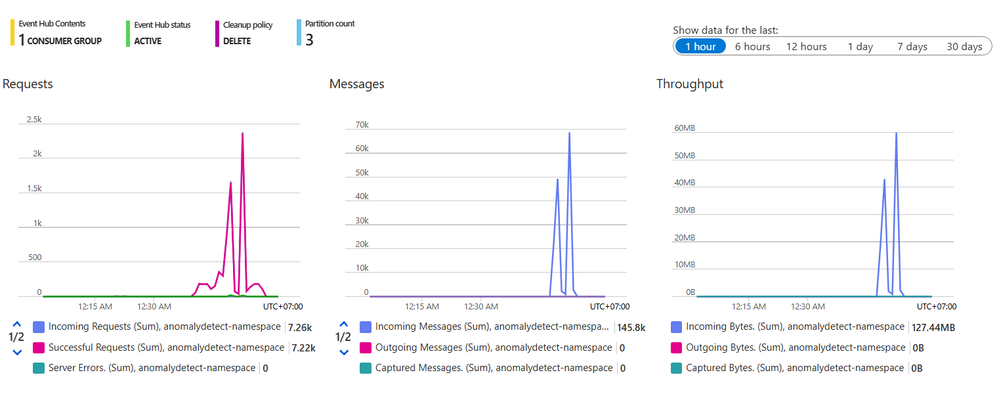
Task: Open the 1 Consumer Group tile
Action: point(56,33)
